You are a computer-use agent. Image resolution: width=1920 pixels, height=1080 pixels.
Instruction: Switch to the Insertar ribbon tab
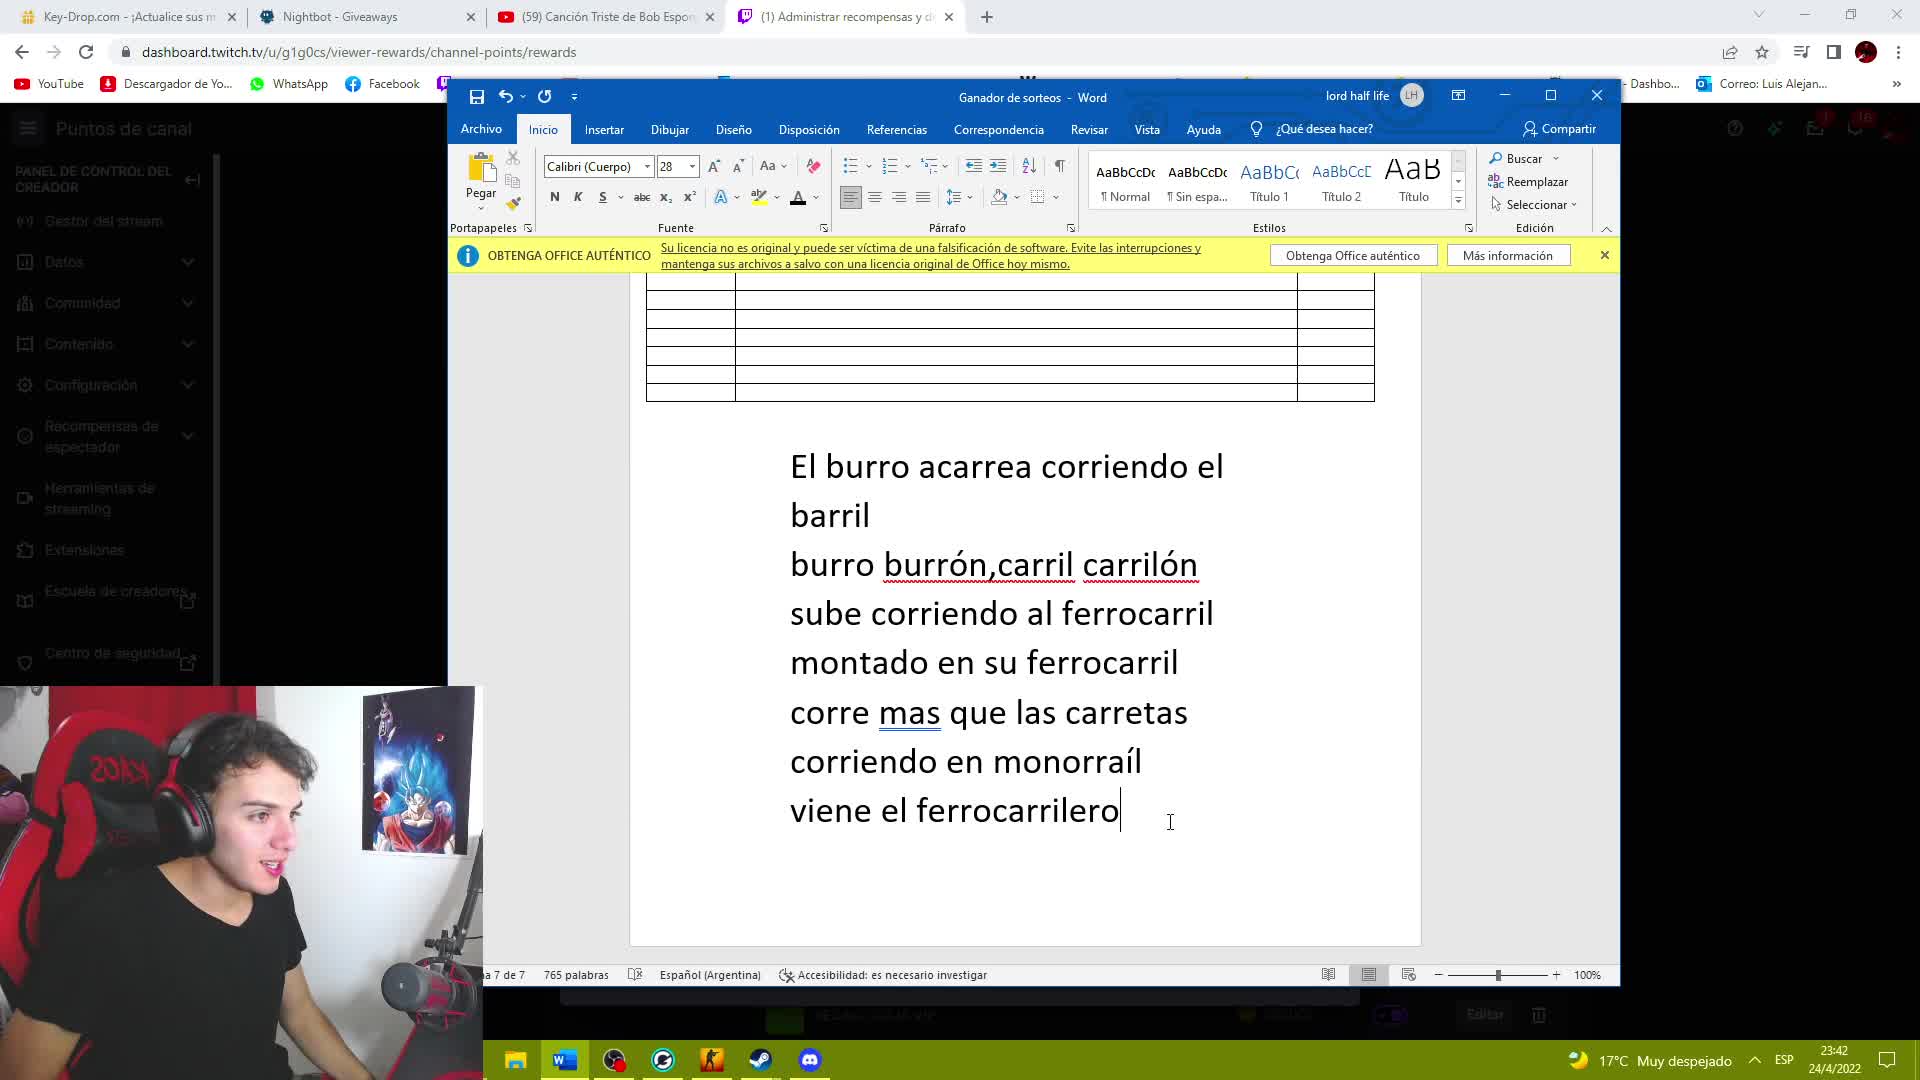(x=604, y=130)
